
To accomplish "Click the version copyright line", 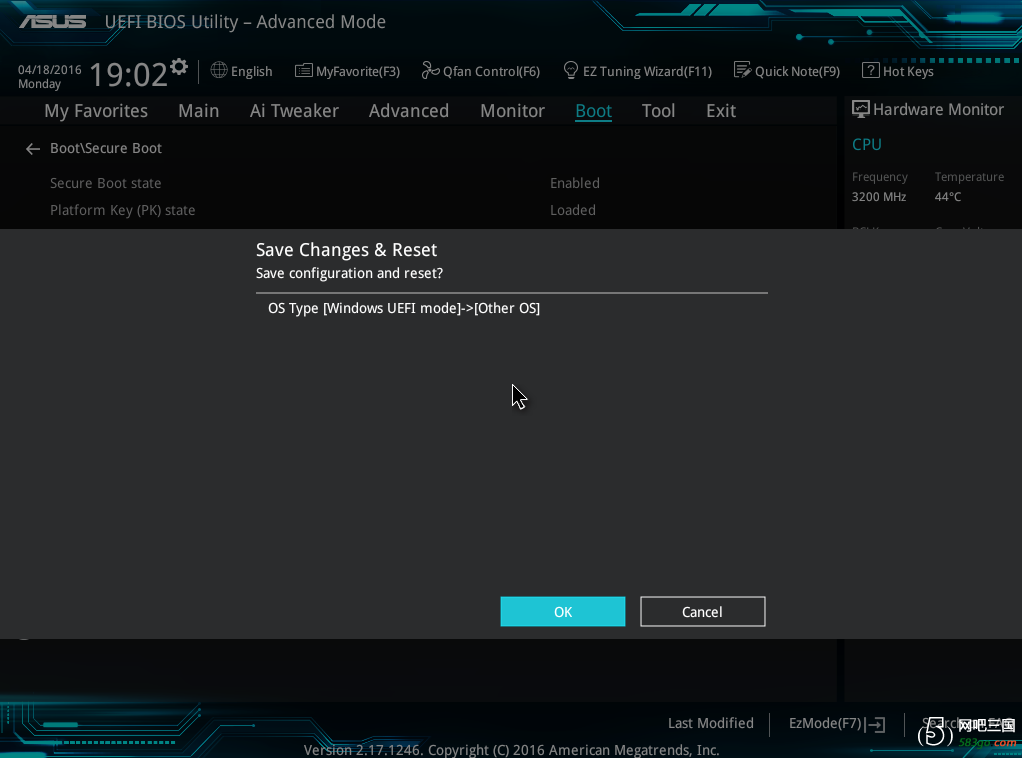I will [x=511, y=750].
